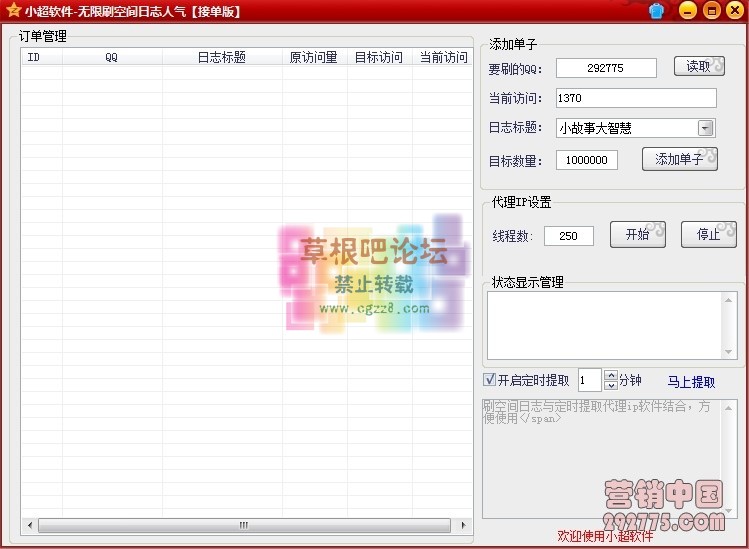Click the order table horizontal scrollbar thumb

click(x=244, y=525)
